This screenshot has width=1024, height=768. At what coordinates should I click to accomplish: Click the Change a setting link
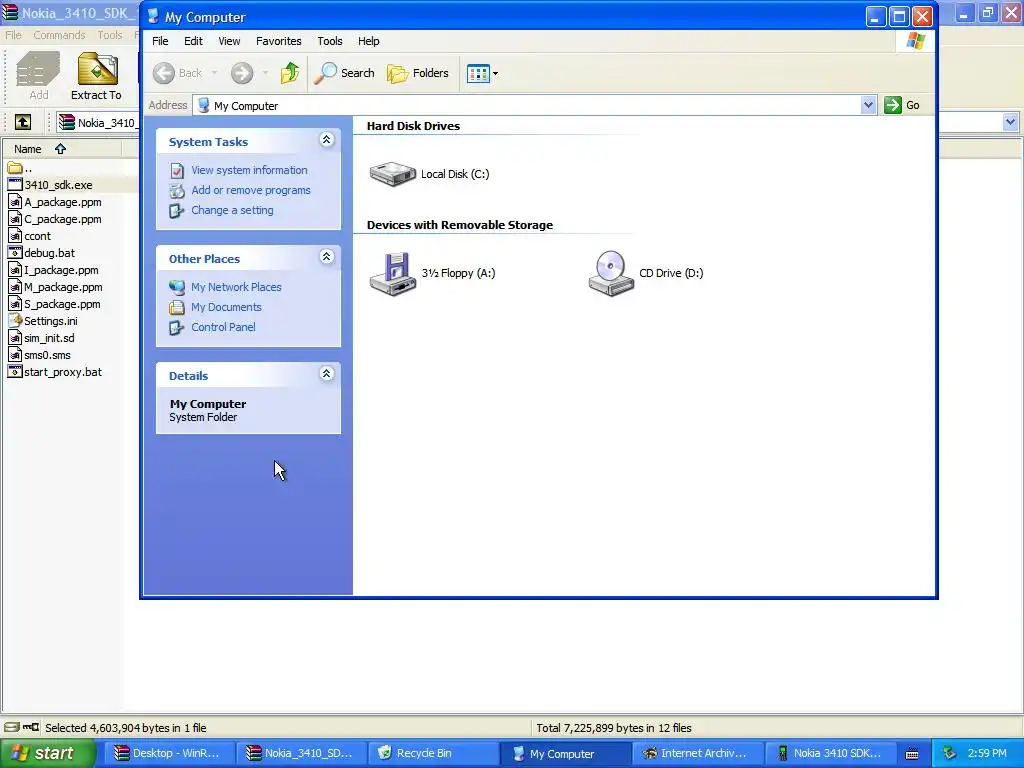[x=232, y=210]
